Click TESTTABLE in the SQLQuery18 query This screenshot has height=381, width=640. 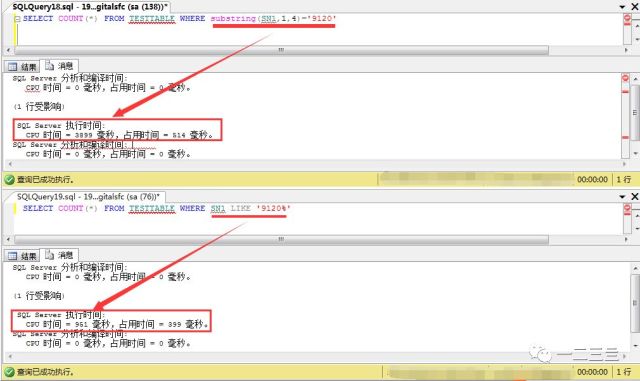coord(152,19)
